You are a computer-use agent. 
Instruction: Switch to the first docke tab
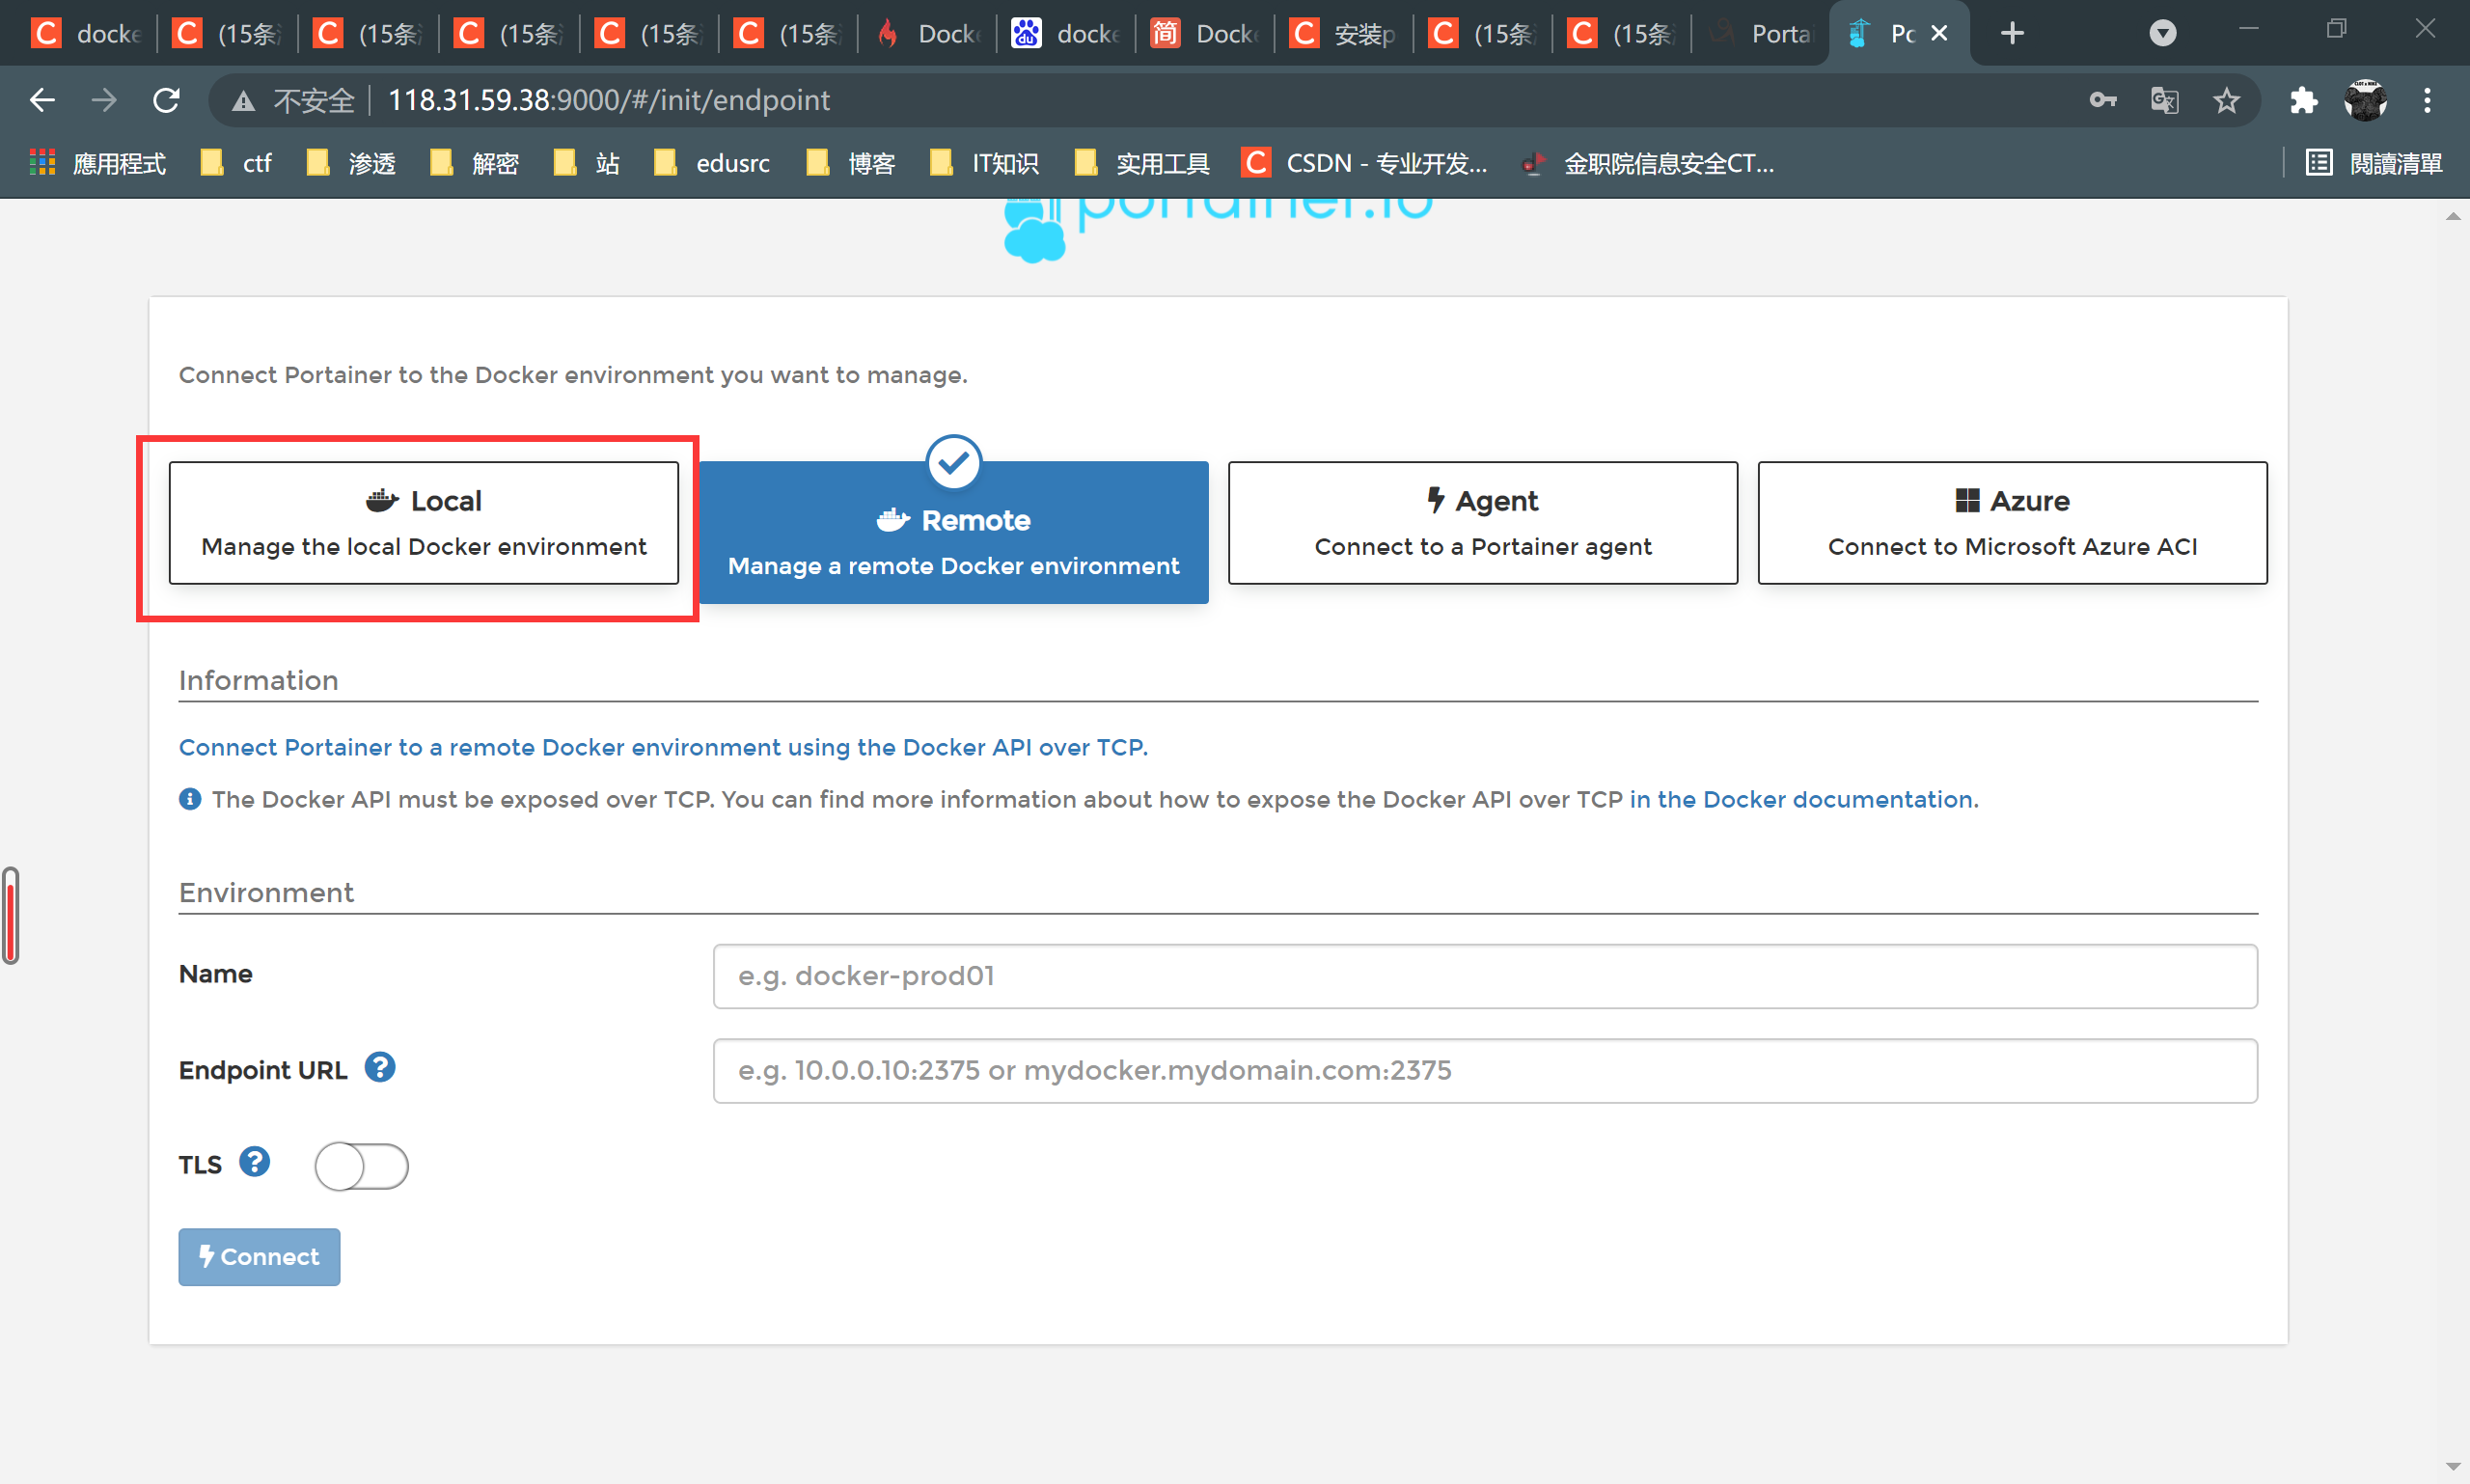coord(88,34)
